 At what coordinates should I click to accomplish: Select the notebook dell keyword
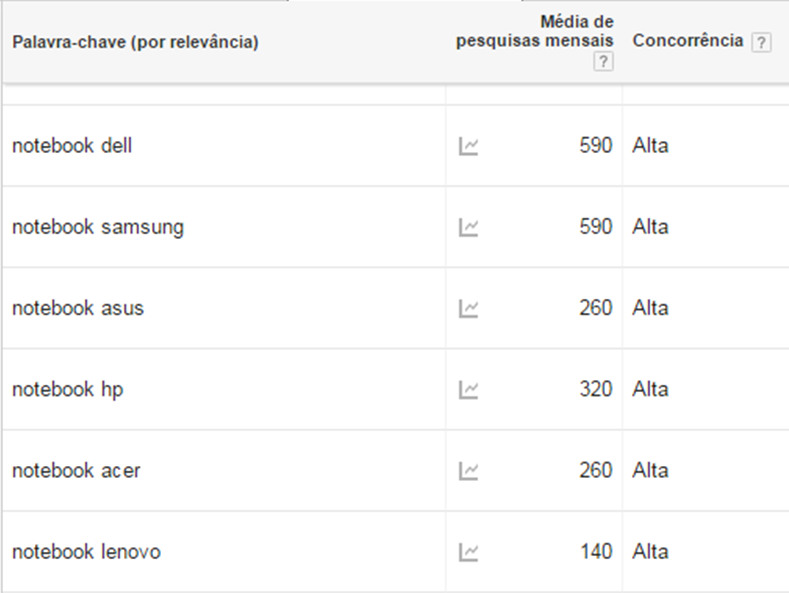(x=72, y=146)
